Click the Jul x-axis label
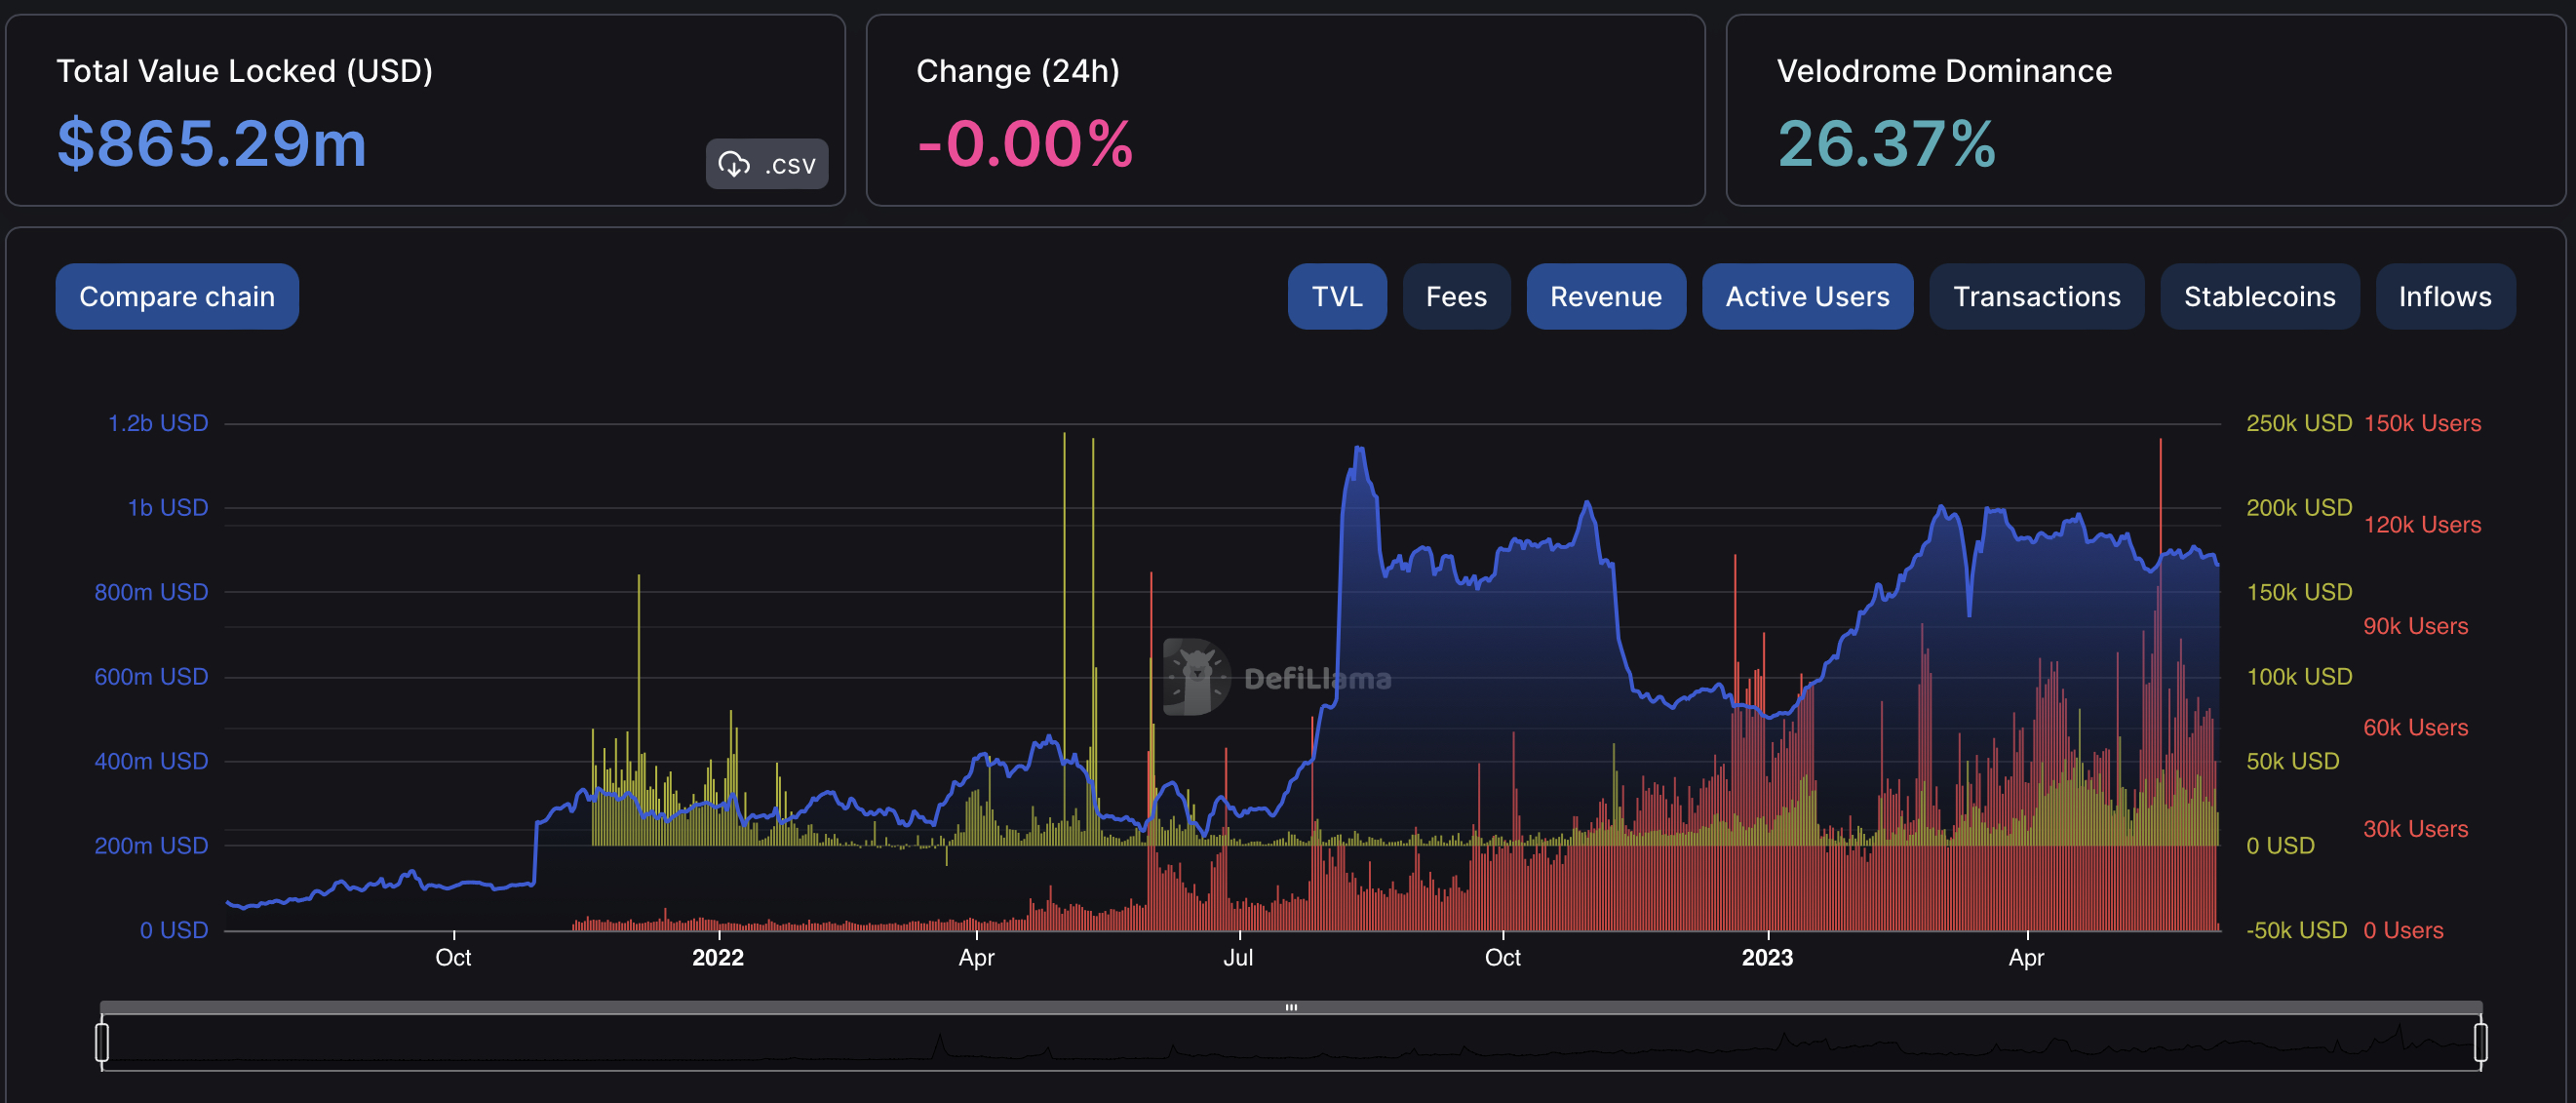The image size is (2576, 1103). pyautogui.click(x=1238, y=958)
